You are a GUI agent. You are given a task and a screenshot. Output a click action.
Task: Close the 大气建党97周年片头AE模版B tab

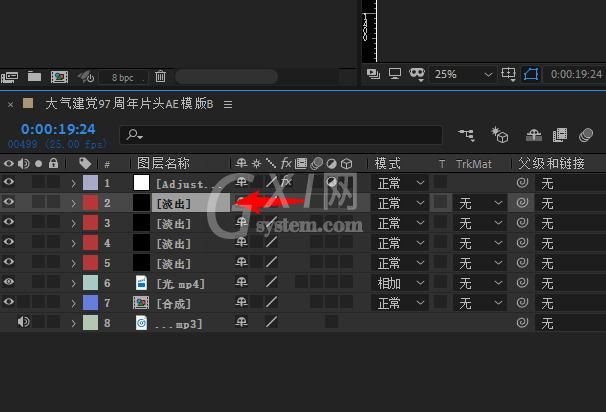10,104
